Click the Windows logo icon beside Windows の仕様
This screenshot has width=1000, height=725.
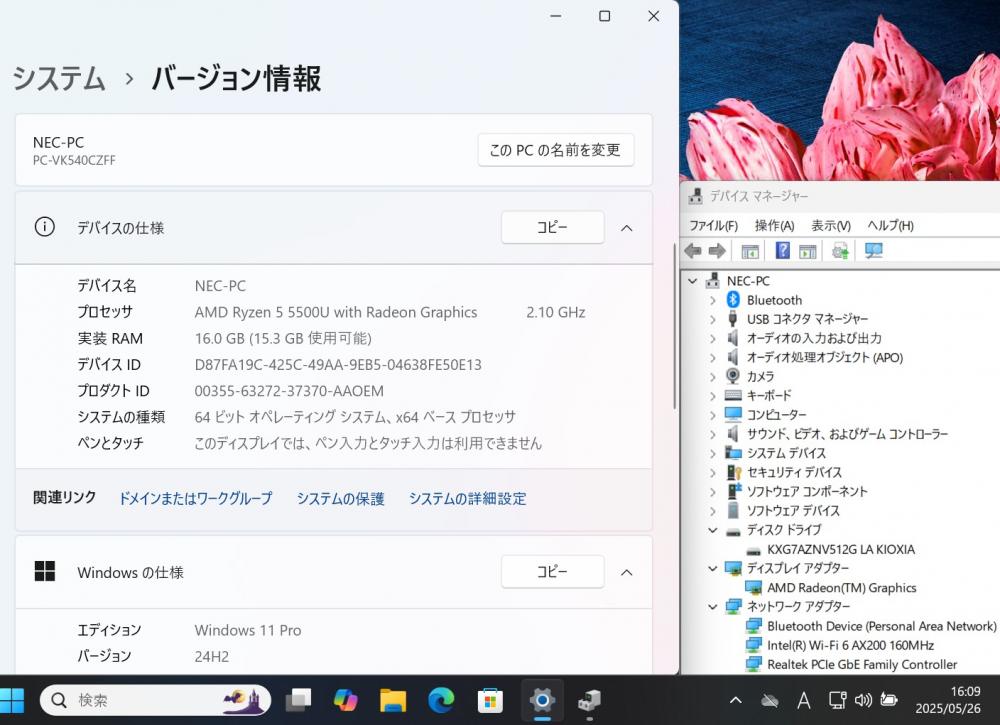point(45,571)
